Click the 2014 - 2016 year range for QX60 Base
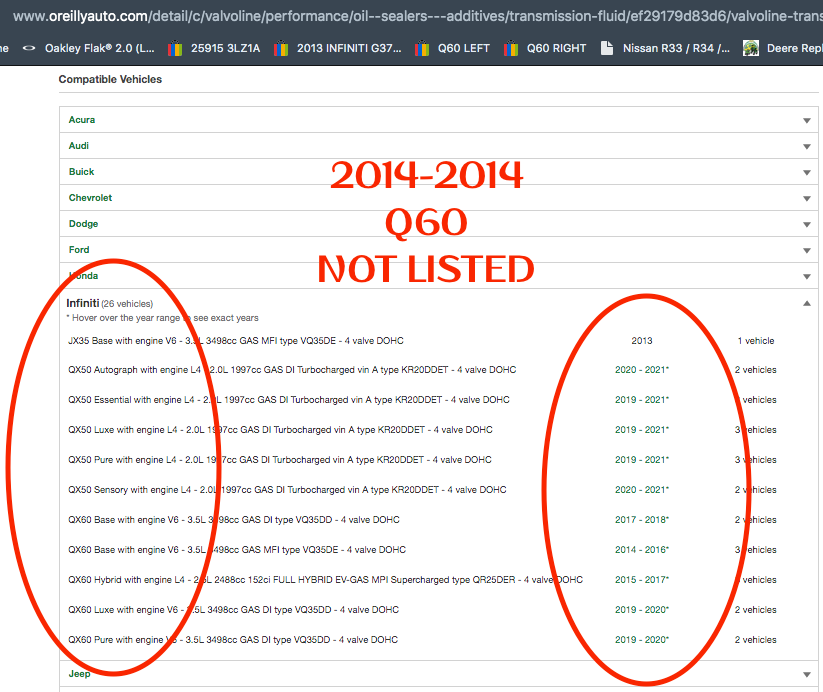Screen dimensions: 823x692 point(641,550)
